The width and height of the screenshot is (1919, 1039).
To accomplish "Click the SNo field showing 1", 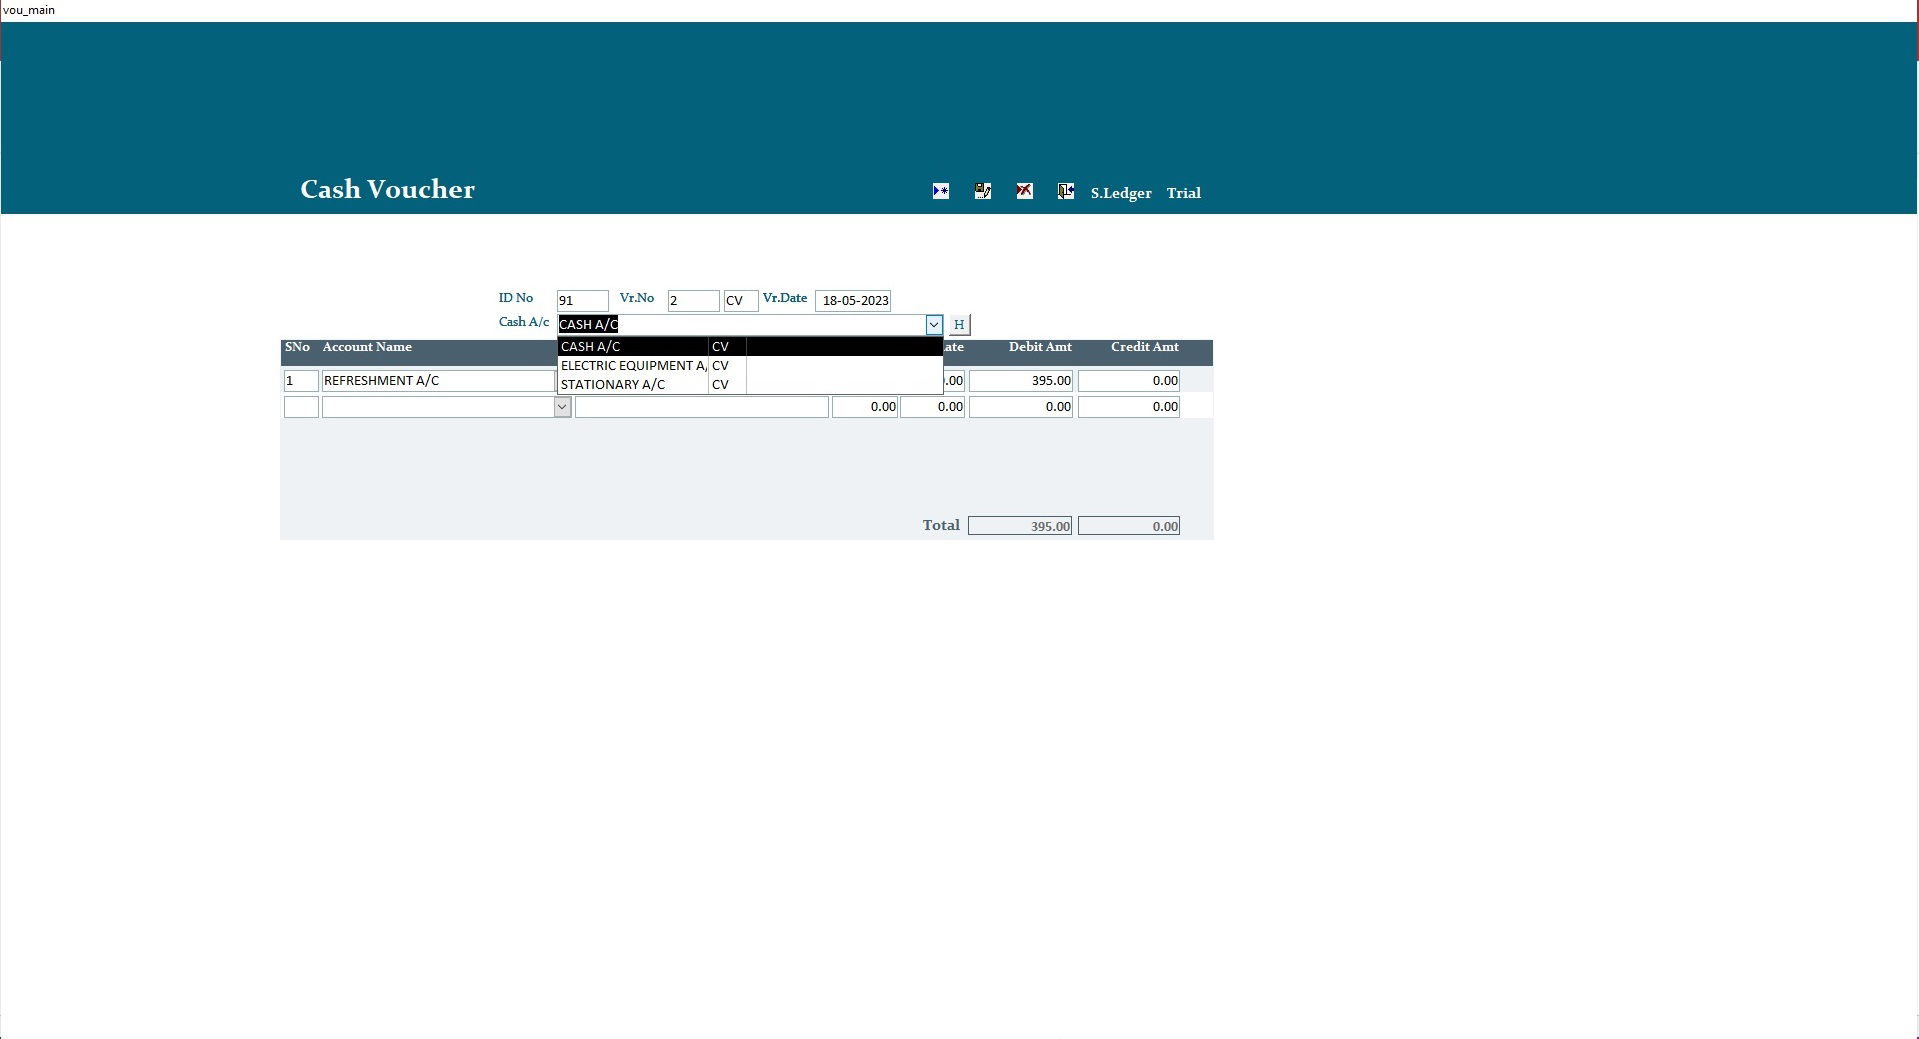I will [301, 381].
